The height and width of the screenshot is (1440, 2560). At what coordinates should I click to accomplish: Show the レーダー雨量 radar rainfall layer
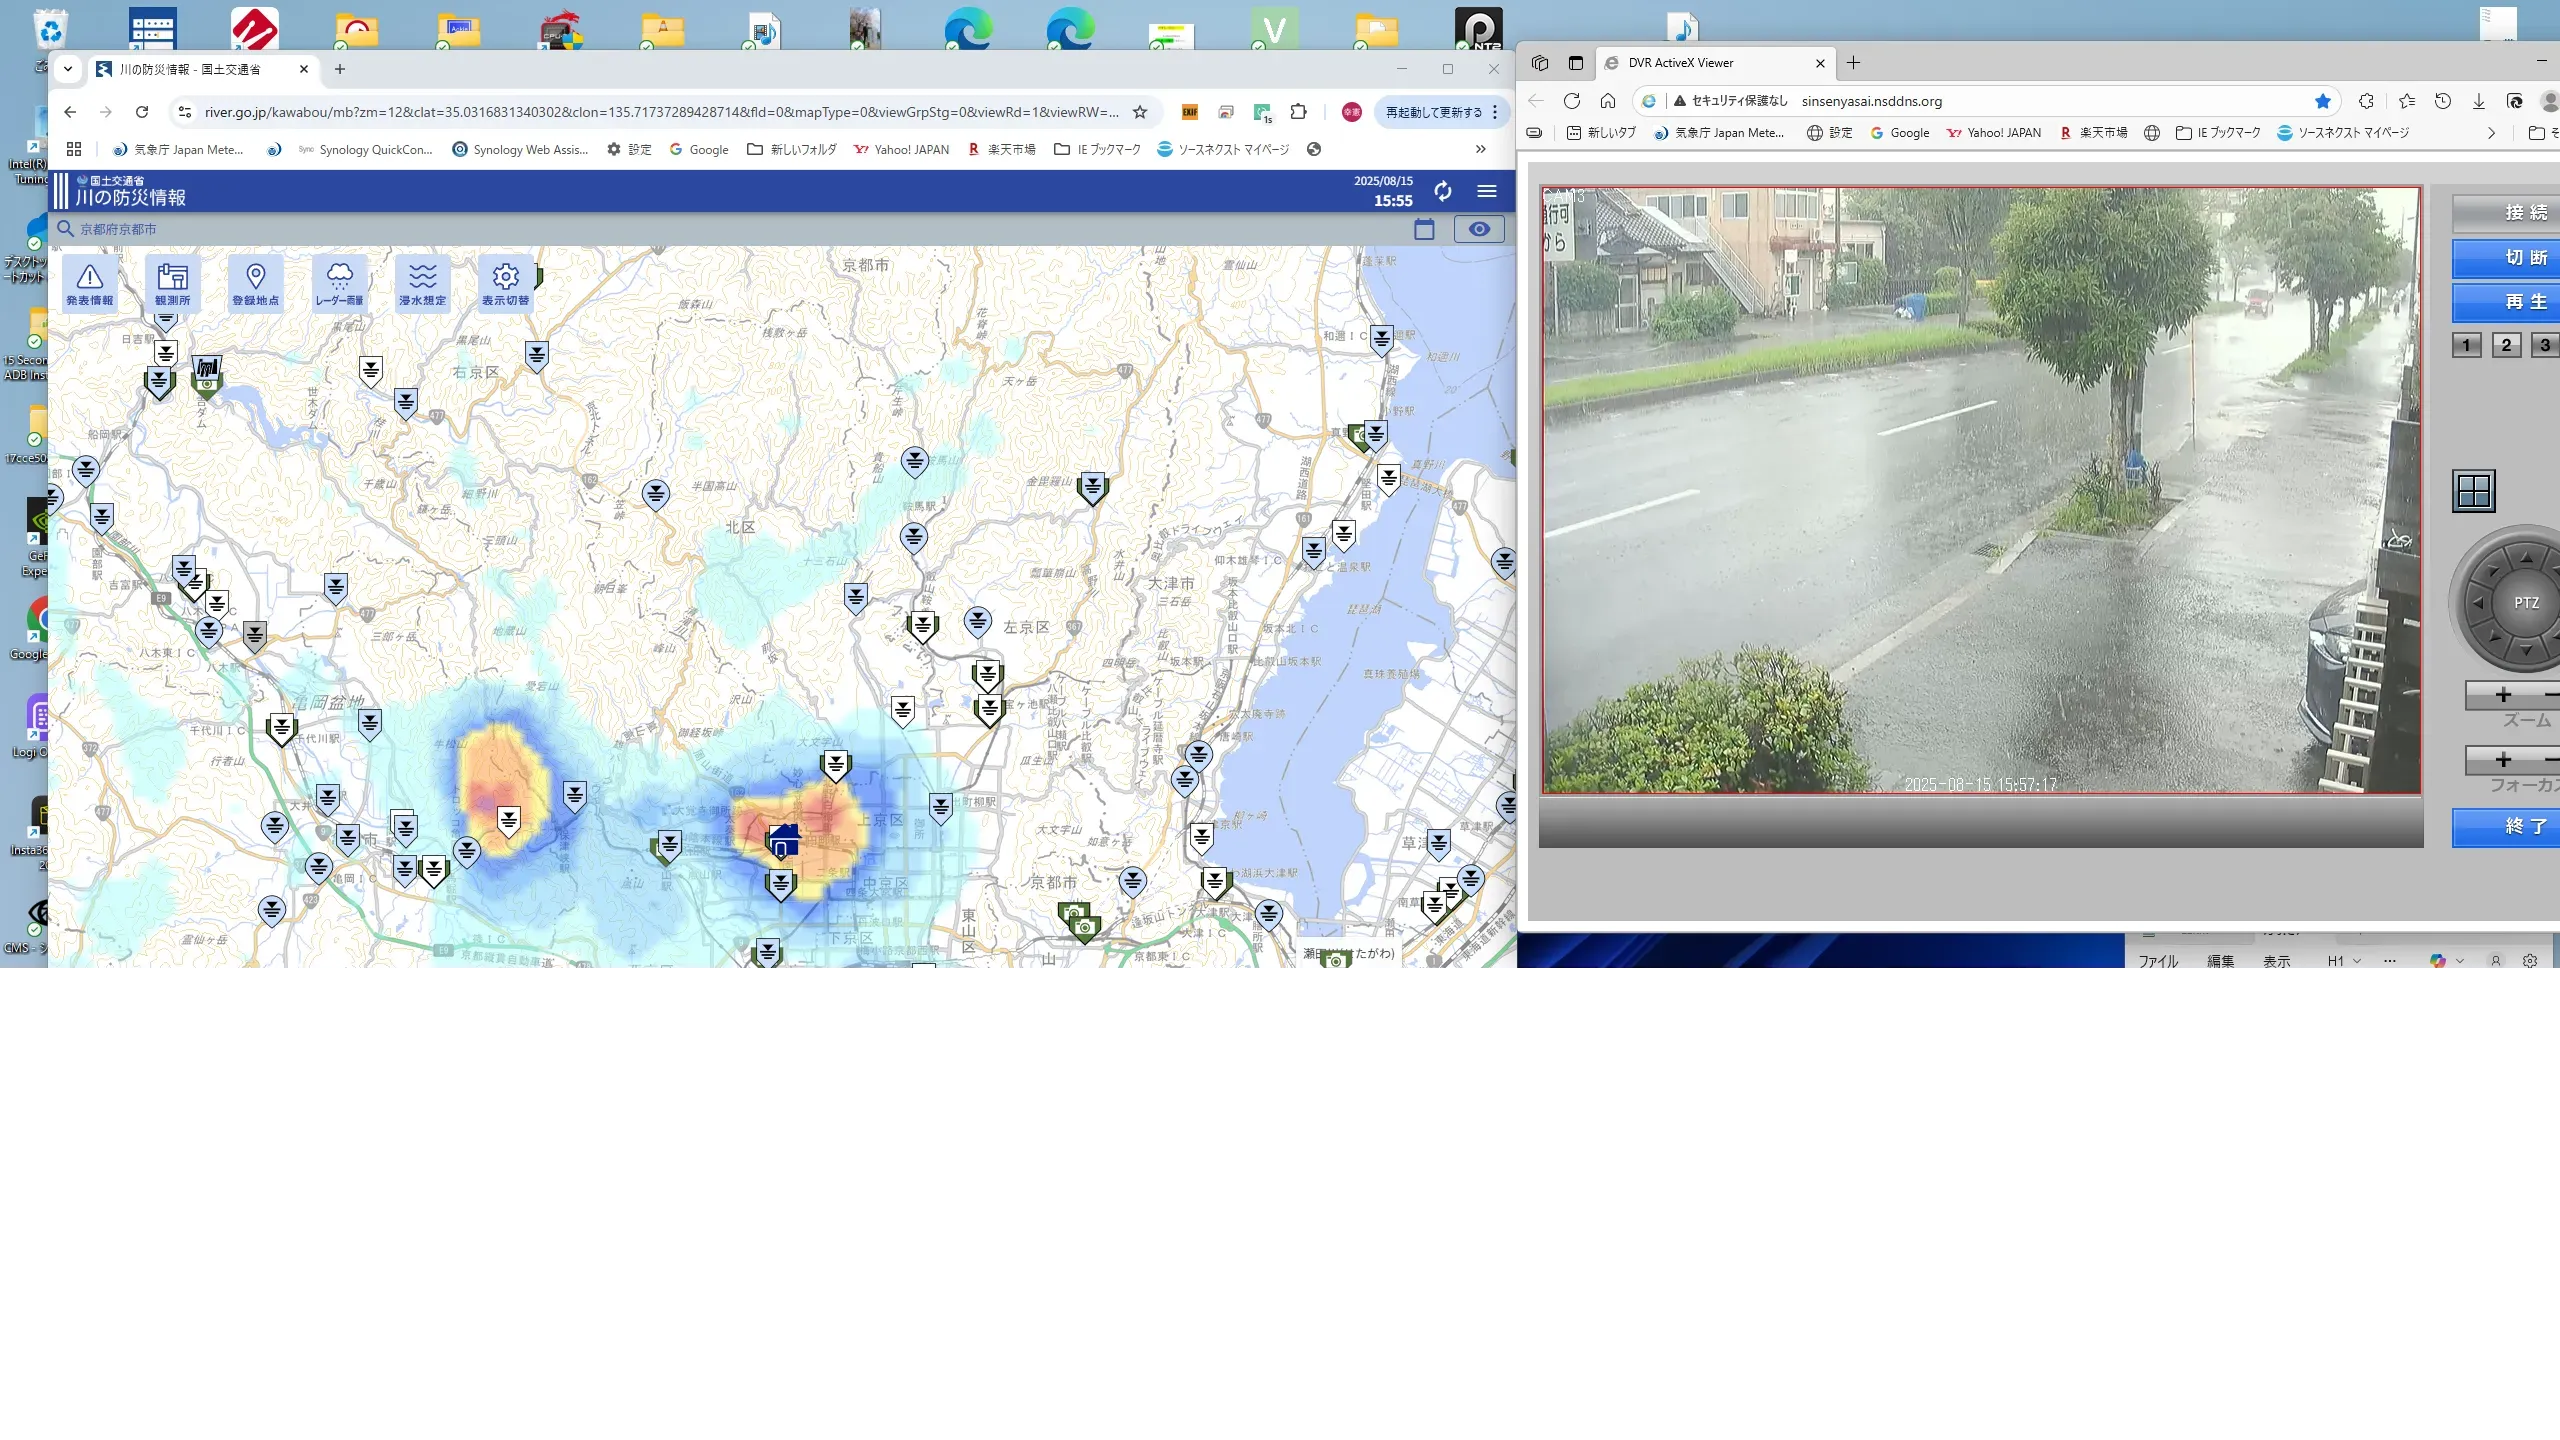click(x=339, y=284)
